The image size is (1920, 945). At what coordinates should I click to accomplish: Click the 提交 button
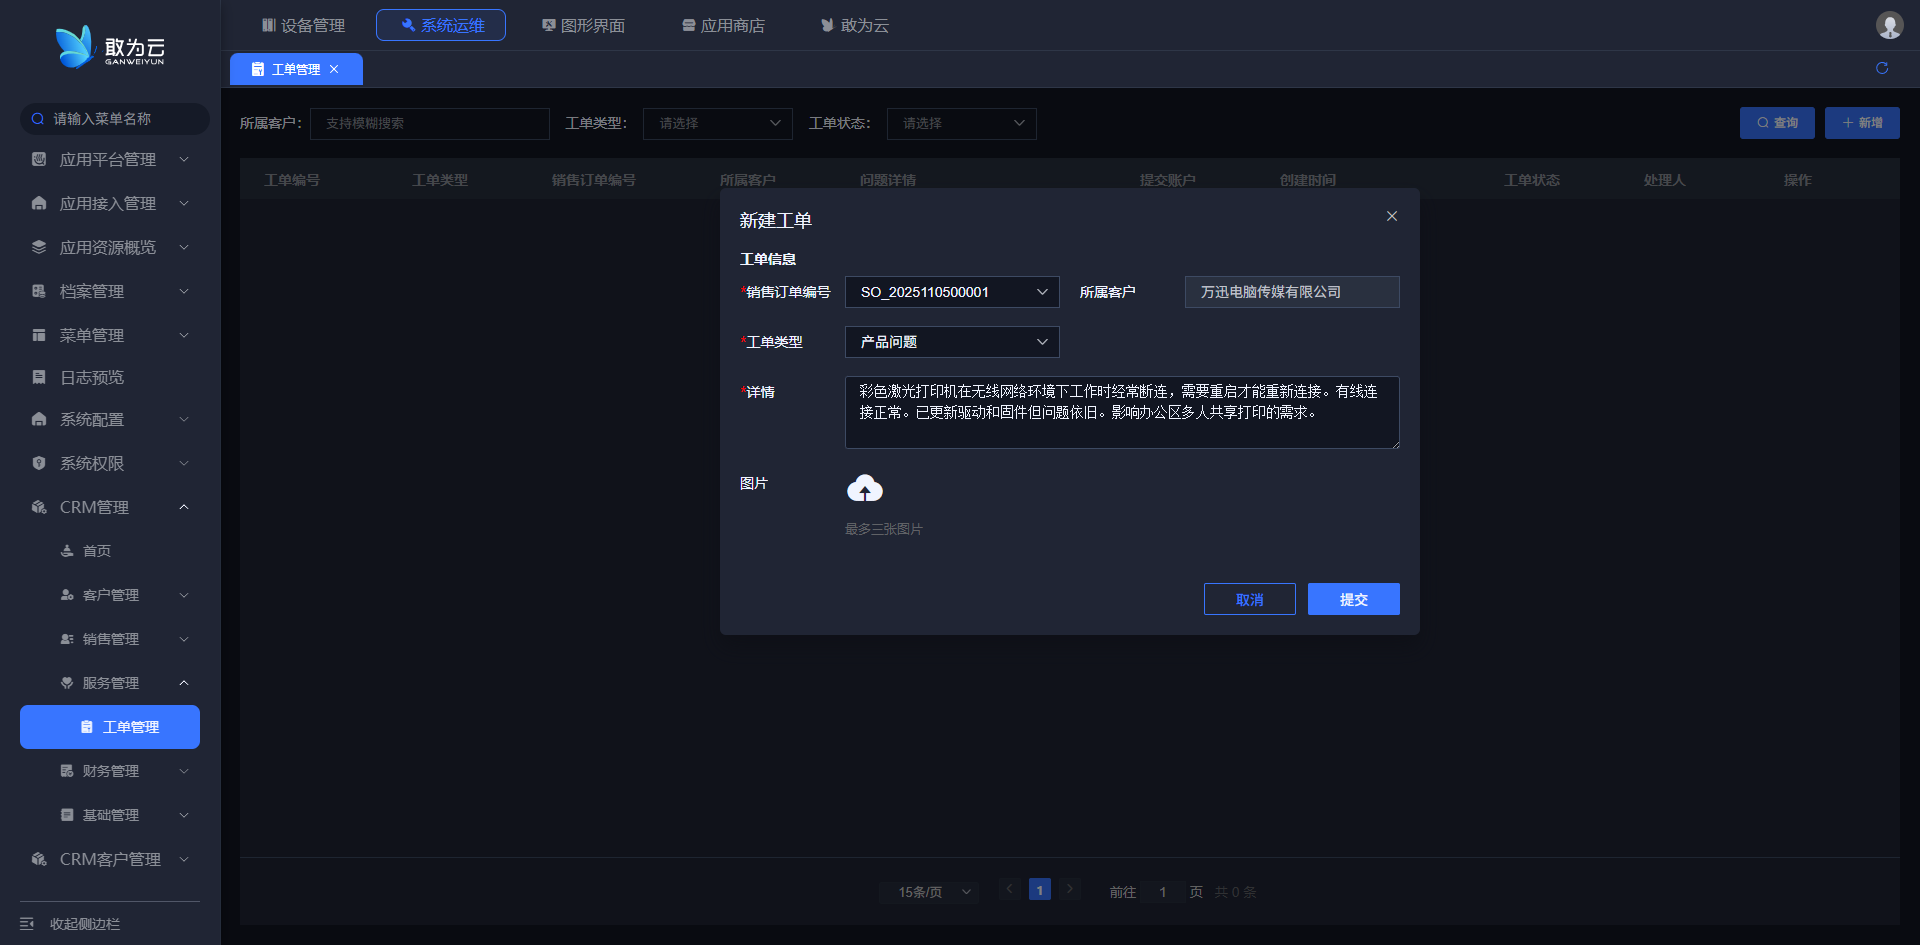1354,599
